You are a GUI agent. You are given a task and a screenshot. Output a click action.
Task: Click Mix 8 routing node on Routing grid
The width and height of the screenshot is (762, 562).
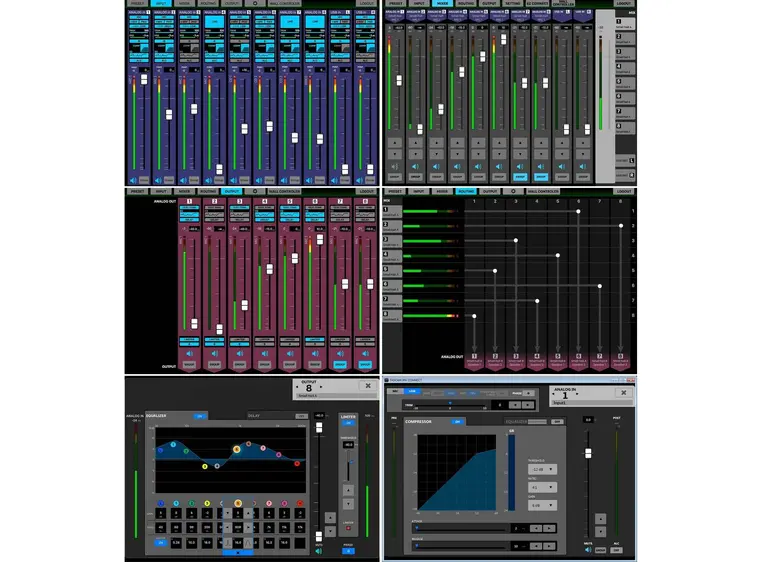[x=474, y=316]
